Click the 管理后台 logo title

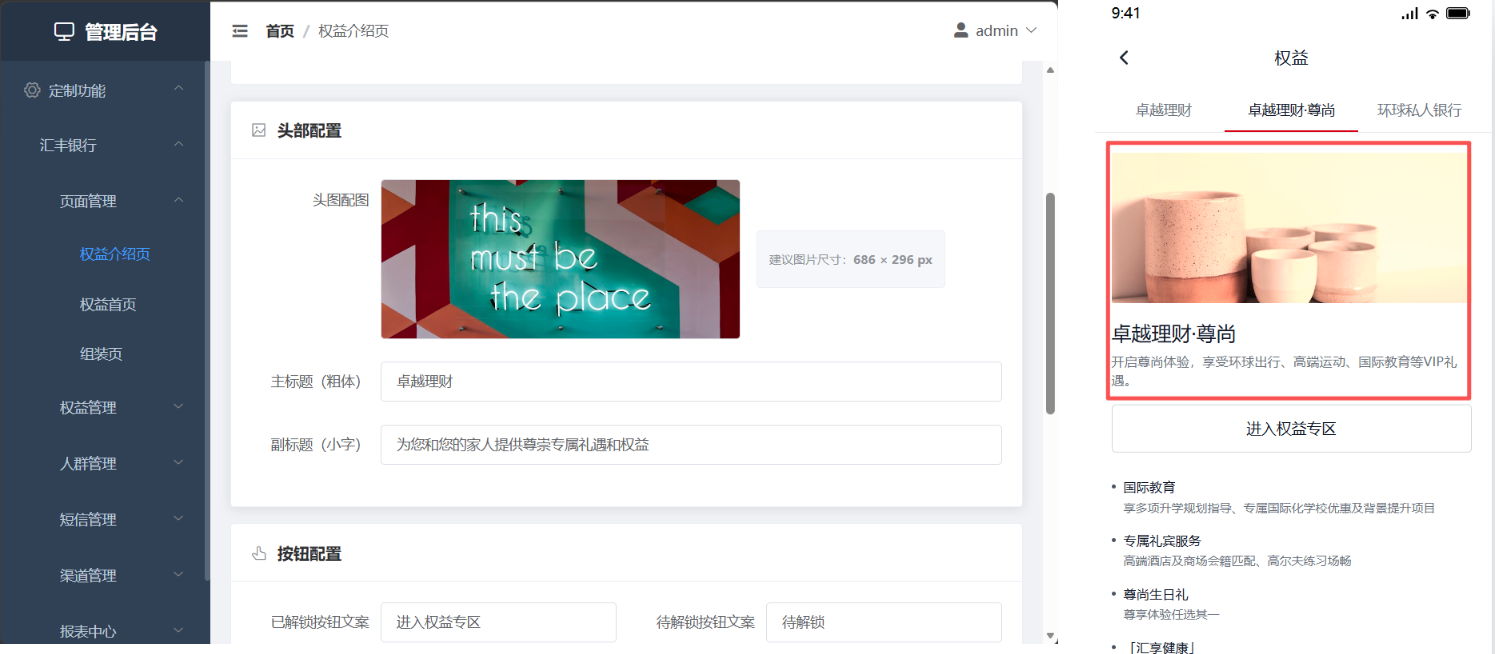[121, 32]
